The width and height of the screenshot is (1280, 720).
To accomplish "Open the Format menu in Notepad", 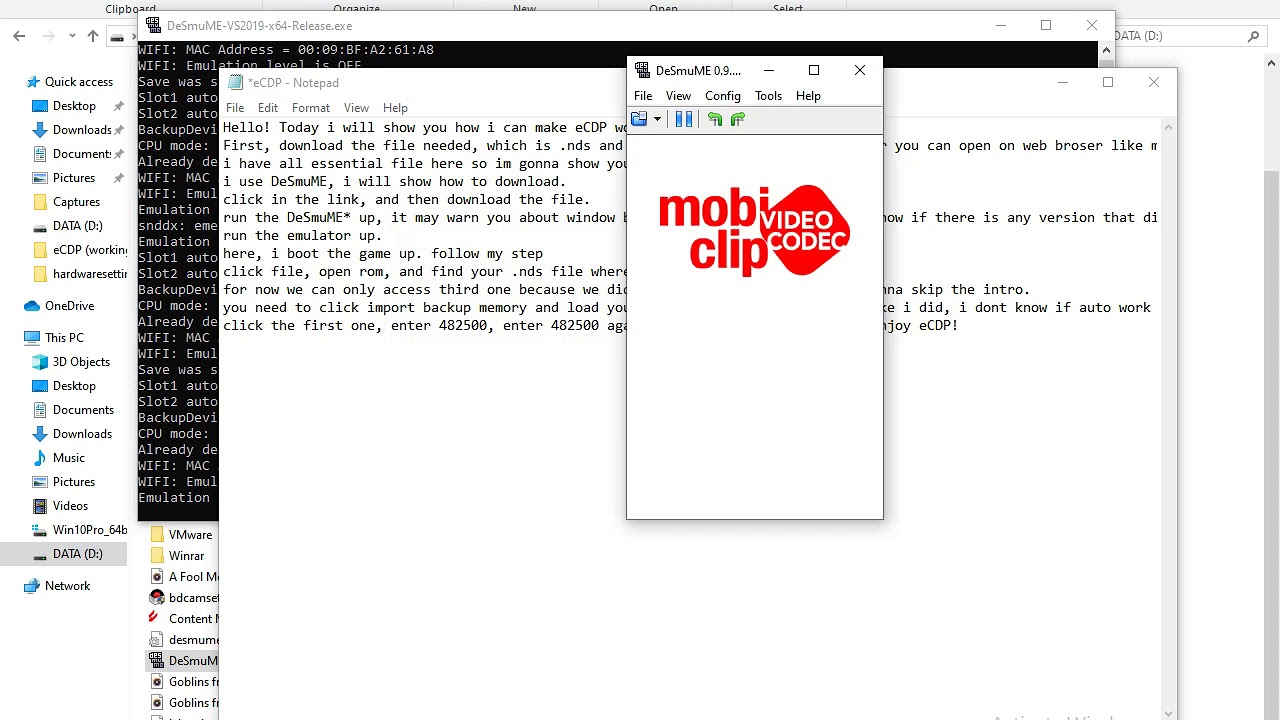I will click(x=311, y=108).
